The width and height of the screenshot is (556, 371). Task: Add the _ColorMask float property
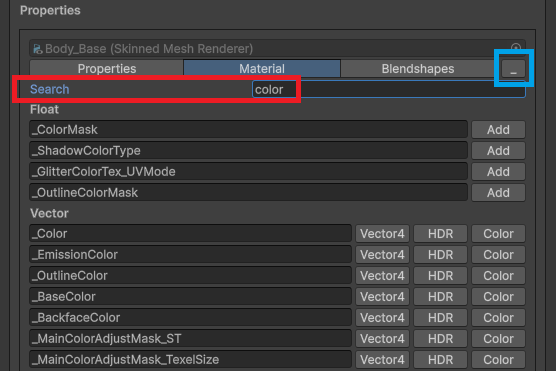(x=498, y=130)
